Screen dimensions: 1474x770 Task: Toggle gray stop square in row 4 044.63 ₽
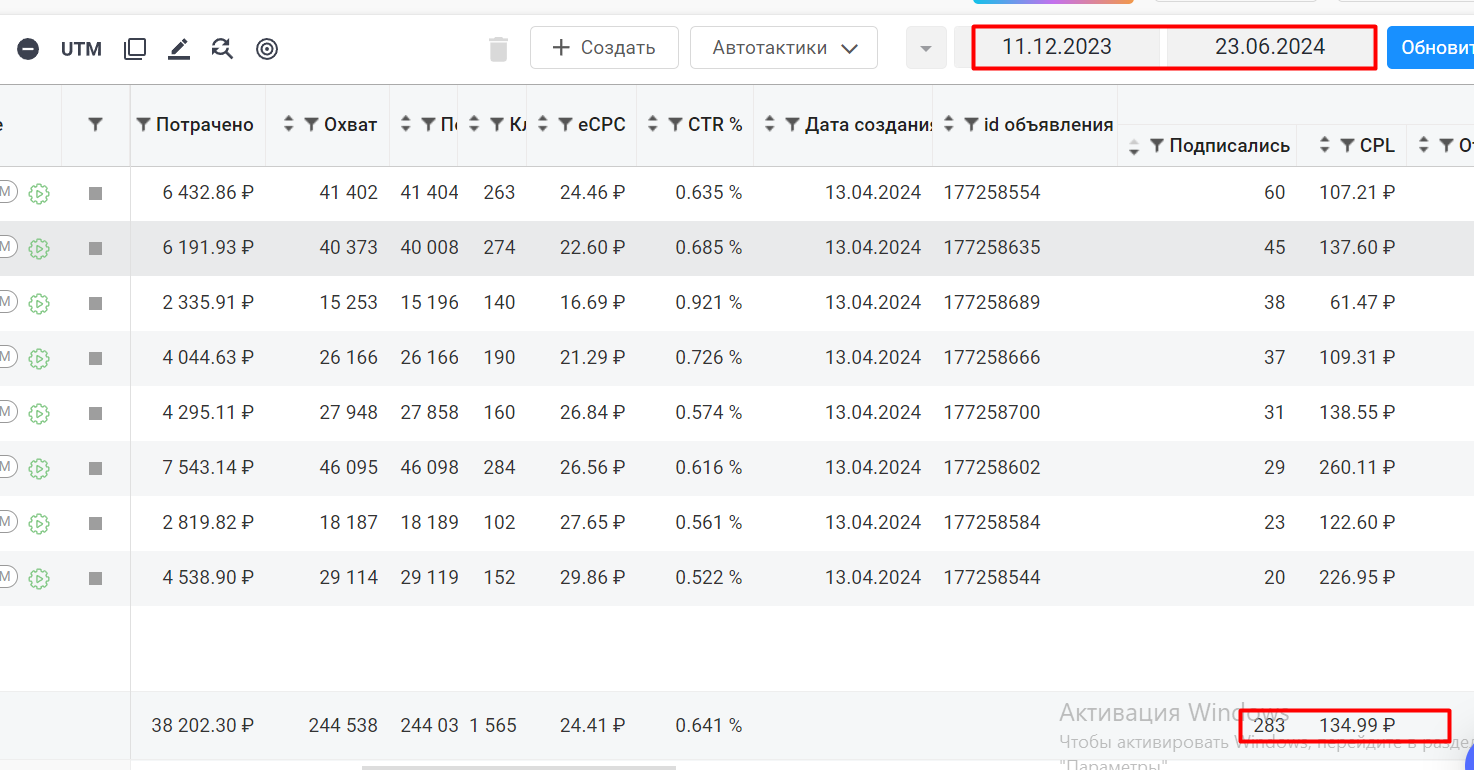[96, 359]
